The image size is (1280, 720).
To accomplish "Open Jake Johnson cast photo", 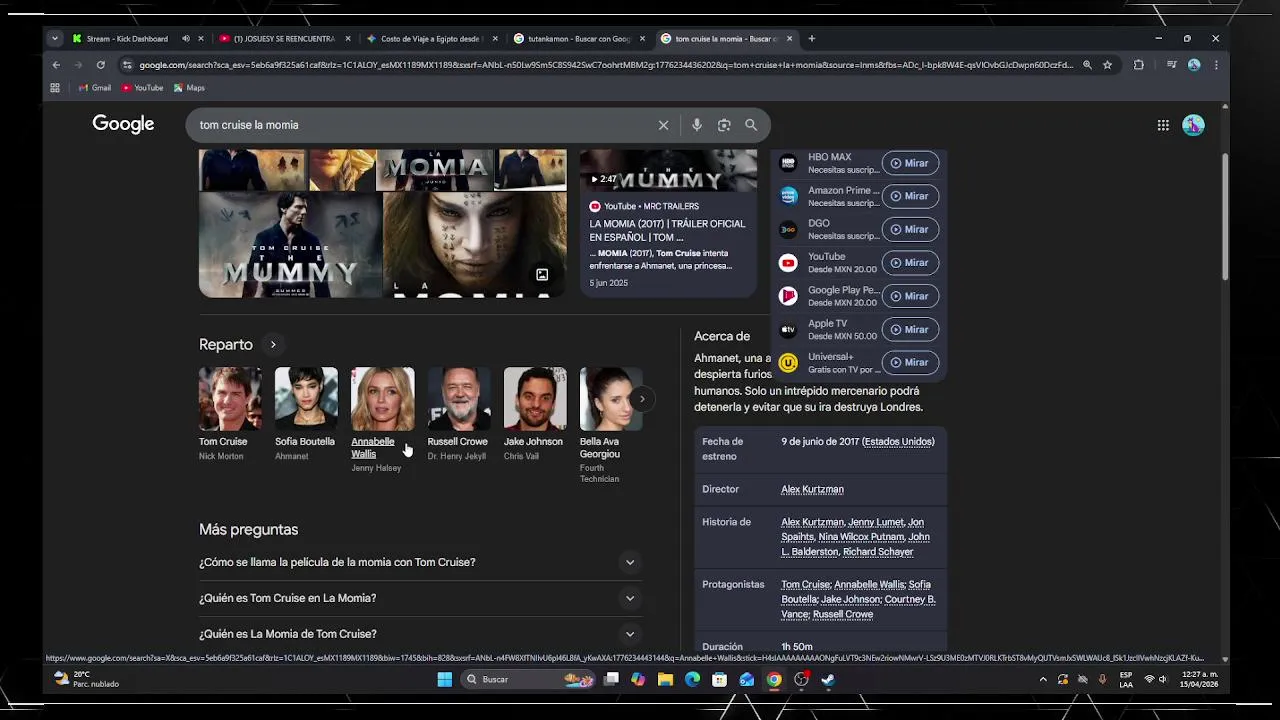I will (x=535, y=399).
